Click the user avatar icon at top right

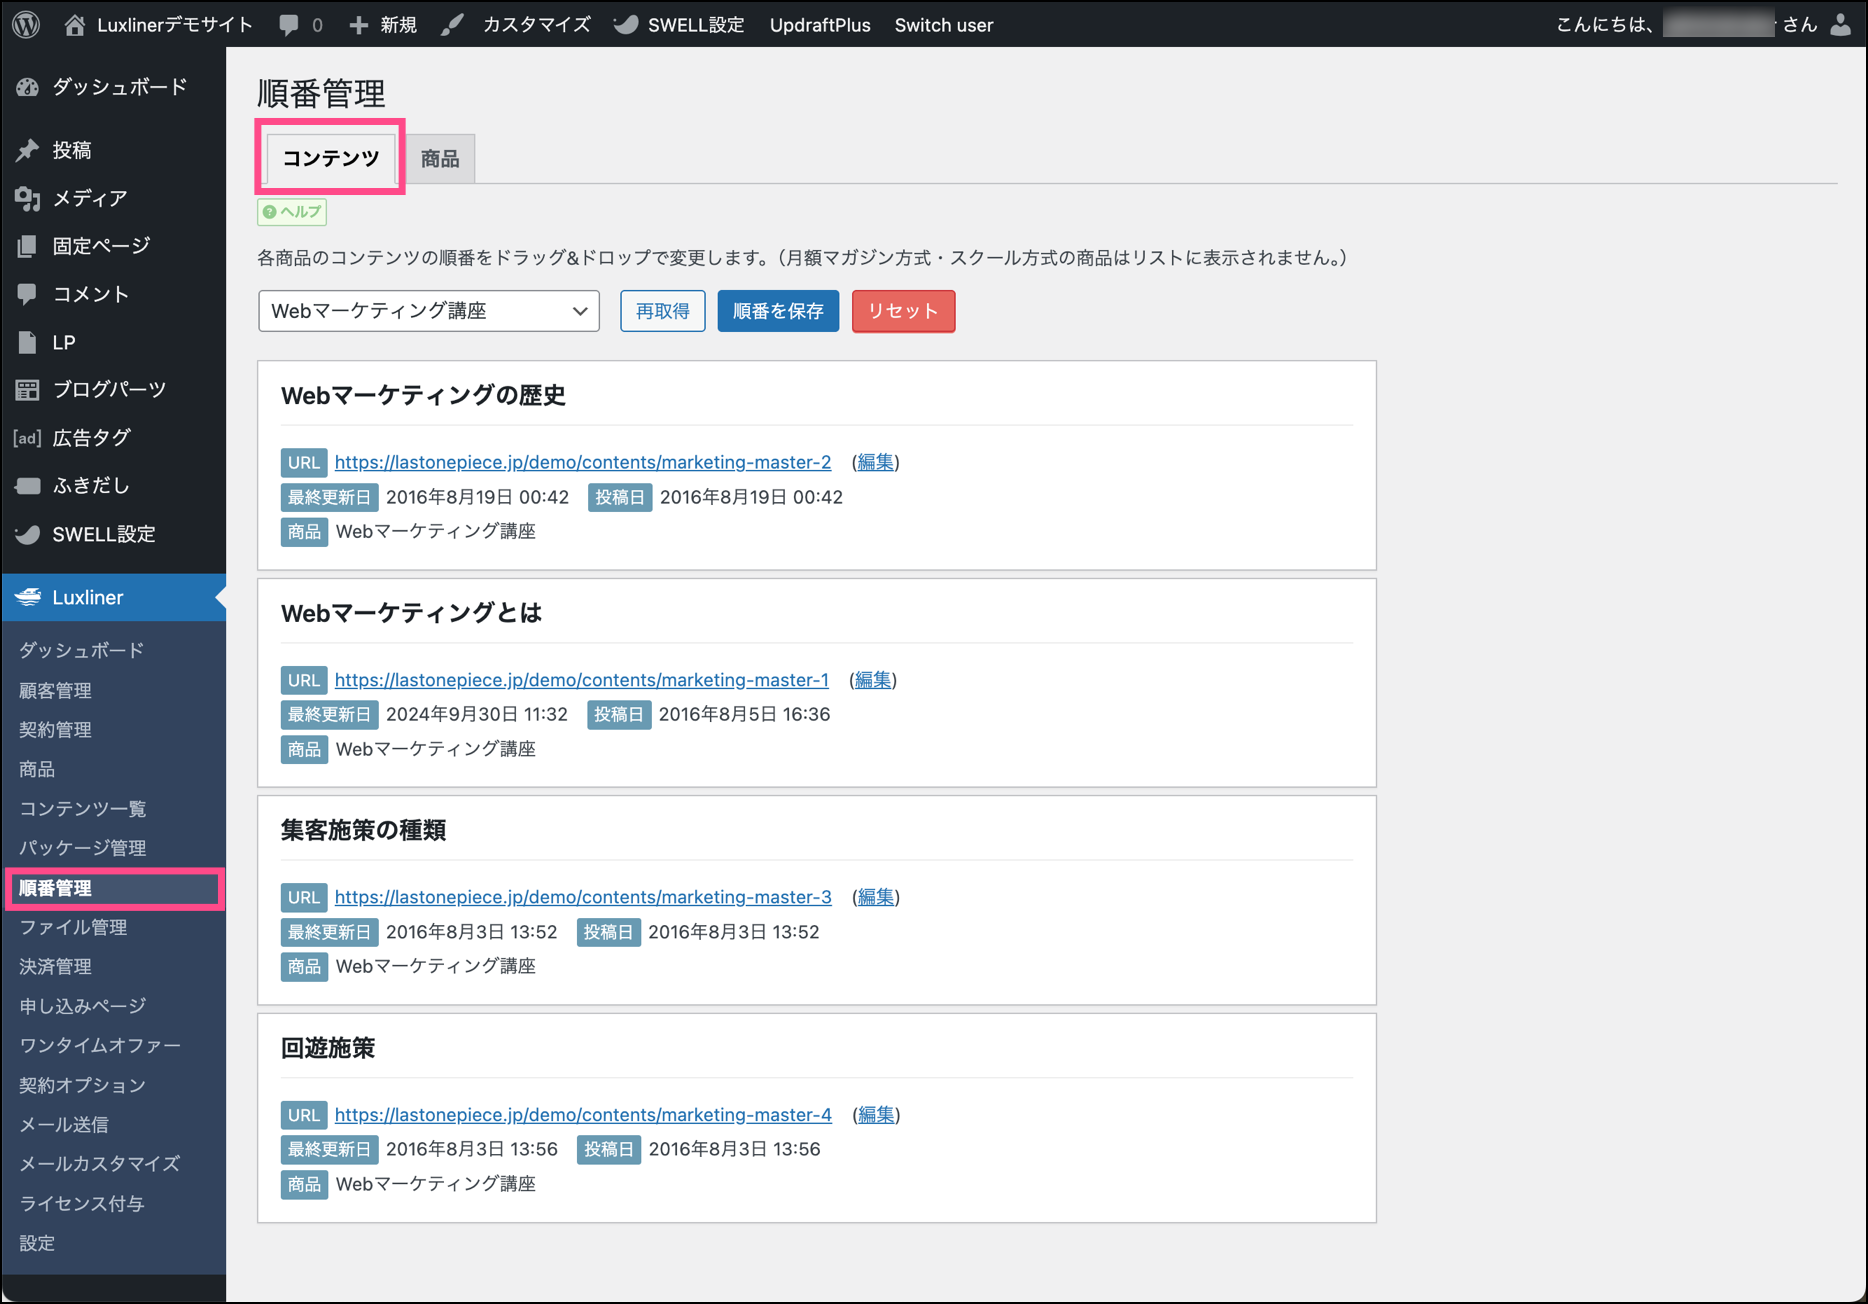click(1840, 25)
